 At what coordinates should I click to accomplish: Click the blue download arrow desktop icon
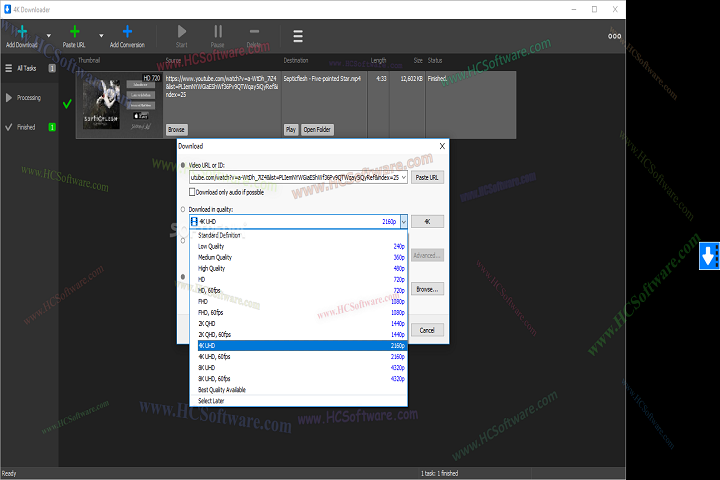point(709,256)
